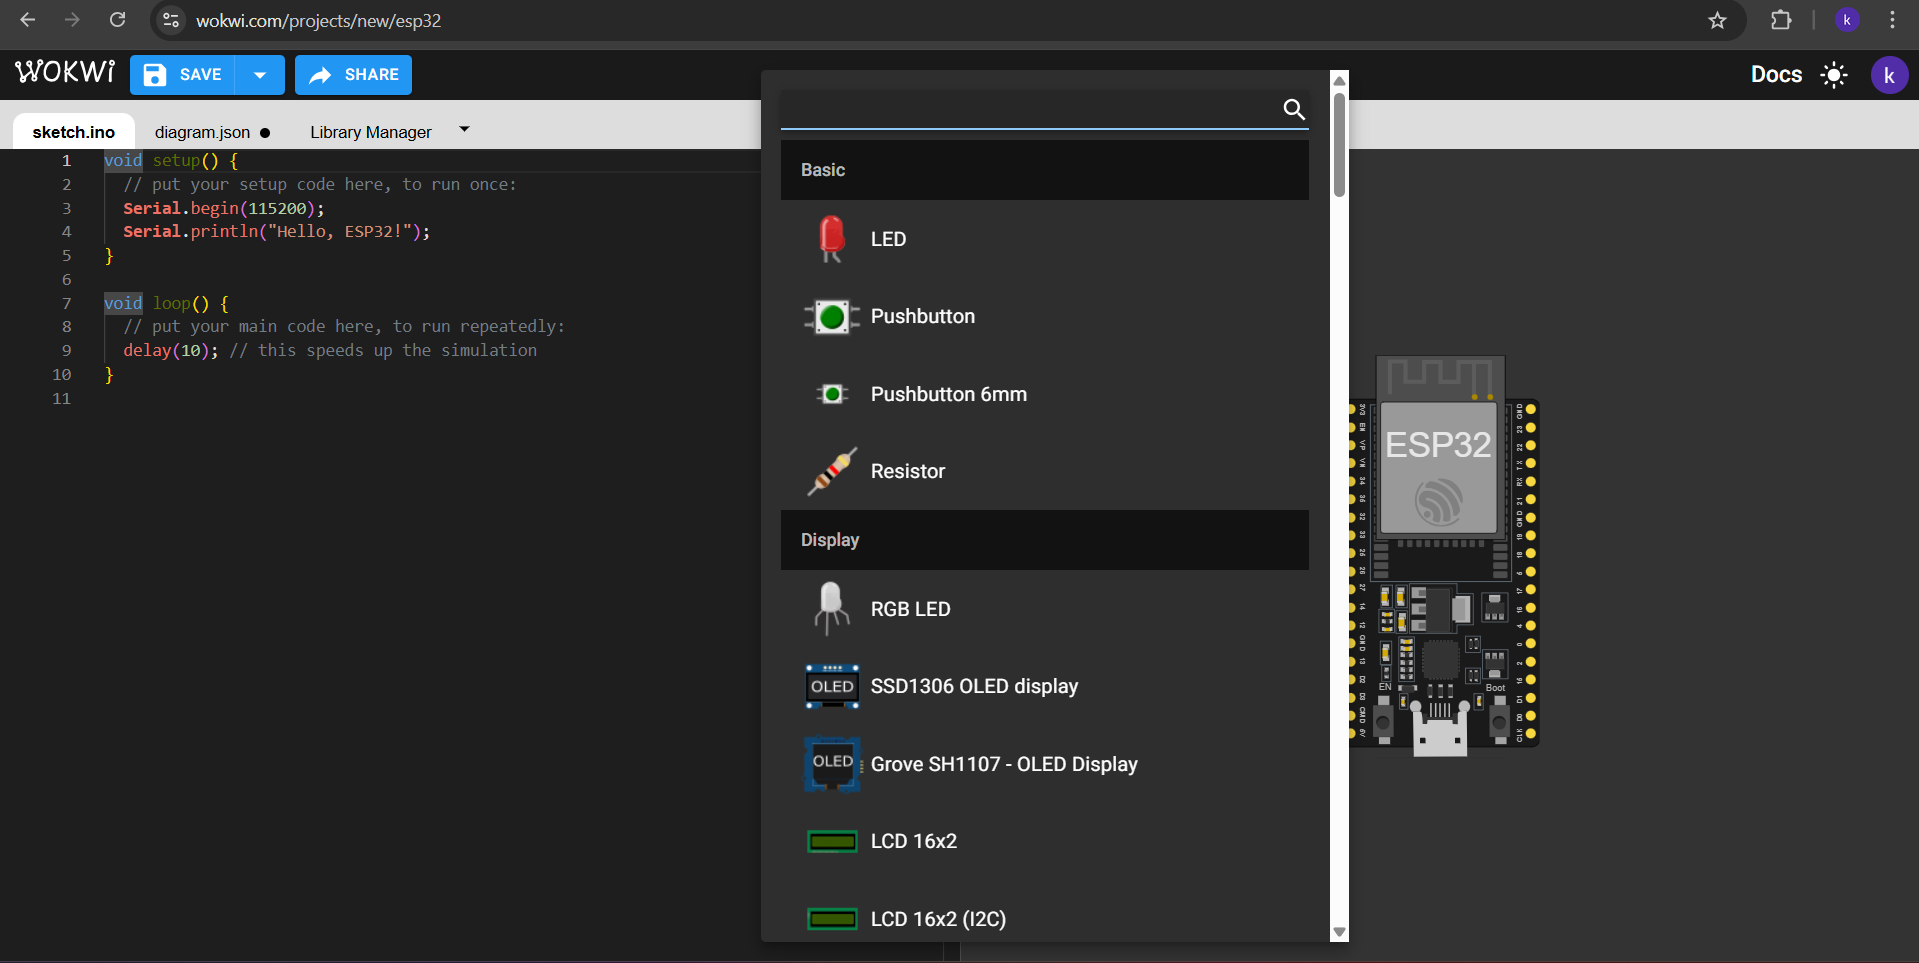
Task: Switch to the sketch.ino tab
Action: tap(74, 132)
